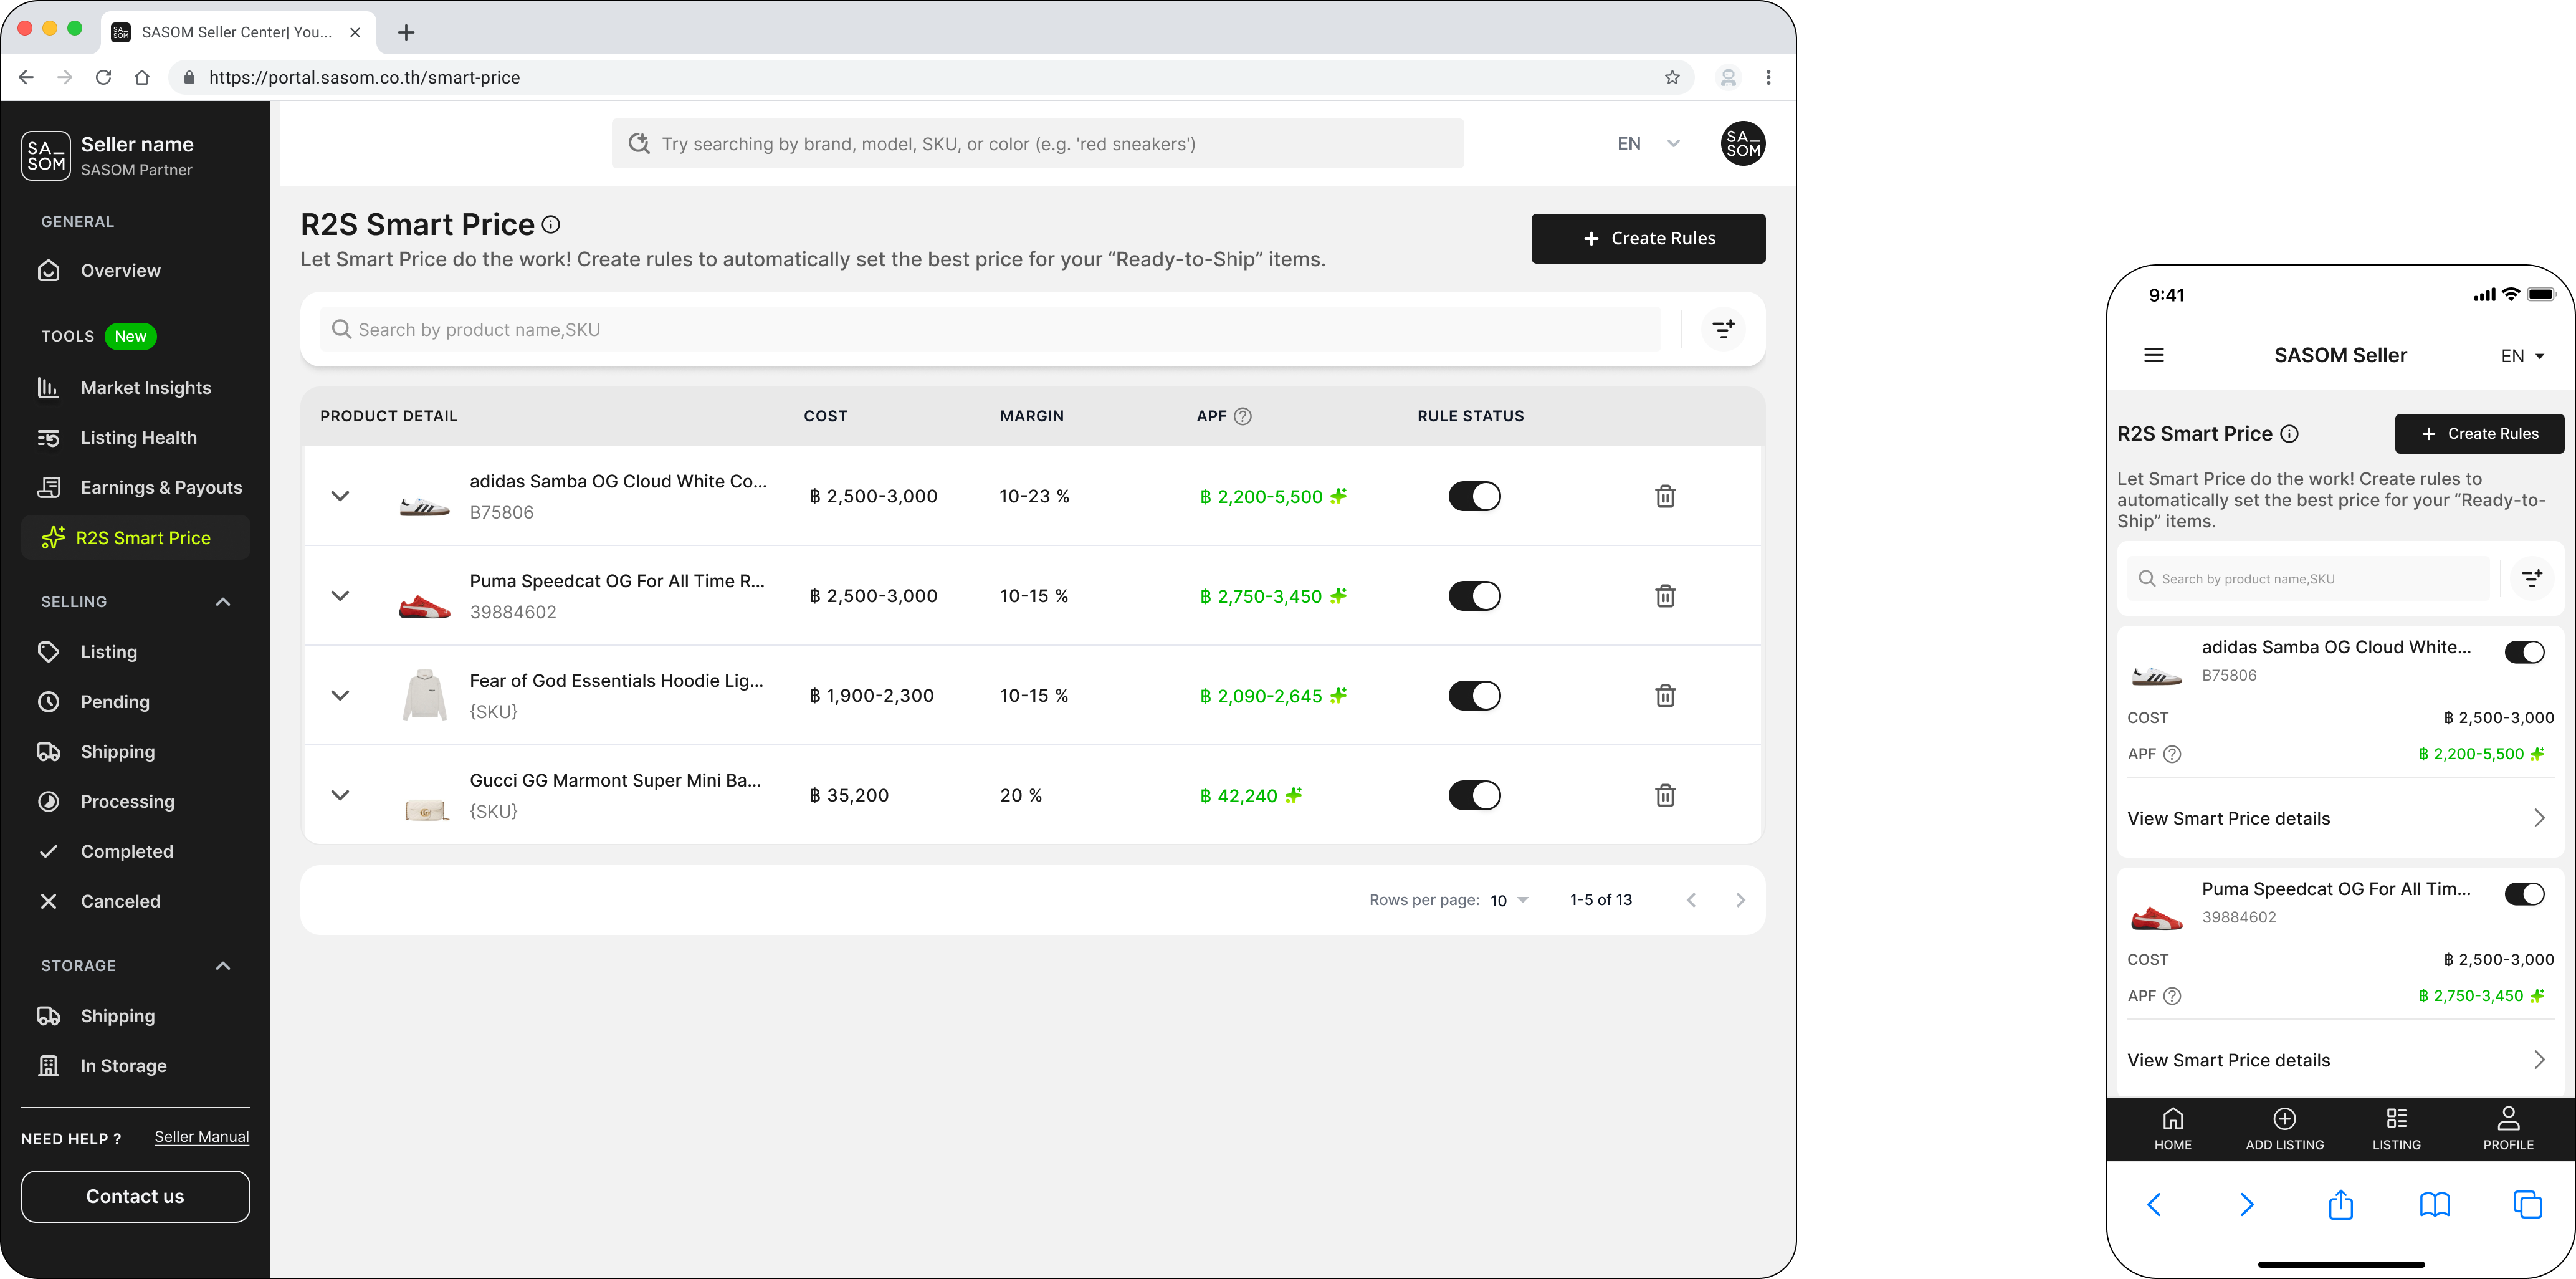Switch off adidas Samba toggle on the mobile view
Screen dimensions: 2576x1279
coord(2524,653)
